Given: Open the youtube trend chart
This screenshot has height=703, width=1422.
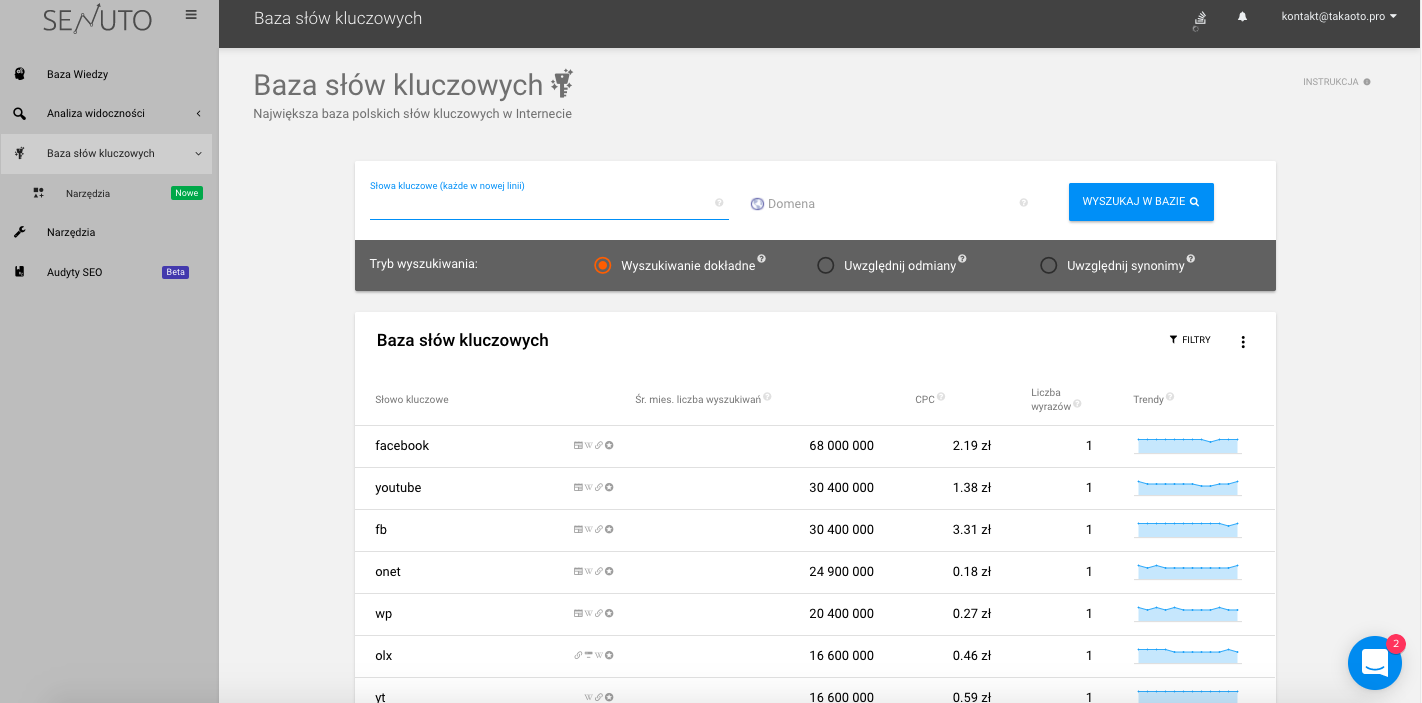Looking at the screenshot, I should [1188, 488].
